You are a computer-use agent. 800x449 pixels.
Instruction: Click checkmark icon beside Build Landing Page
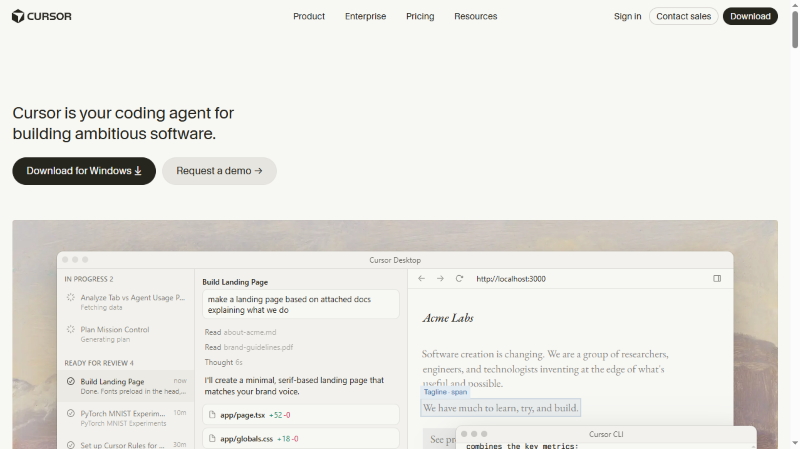click(x=71, y=381)
